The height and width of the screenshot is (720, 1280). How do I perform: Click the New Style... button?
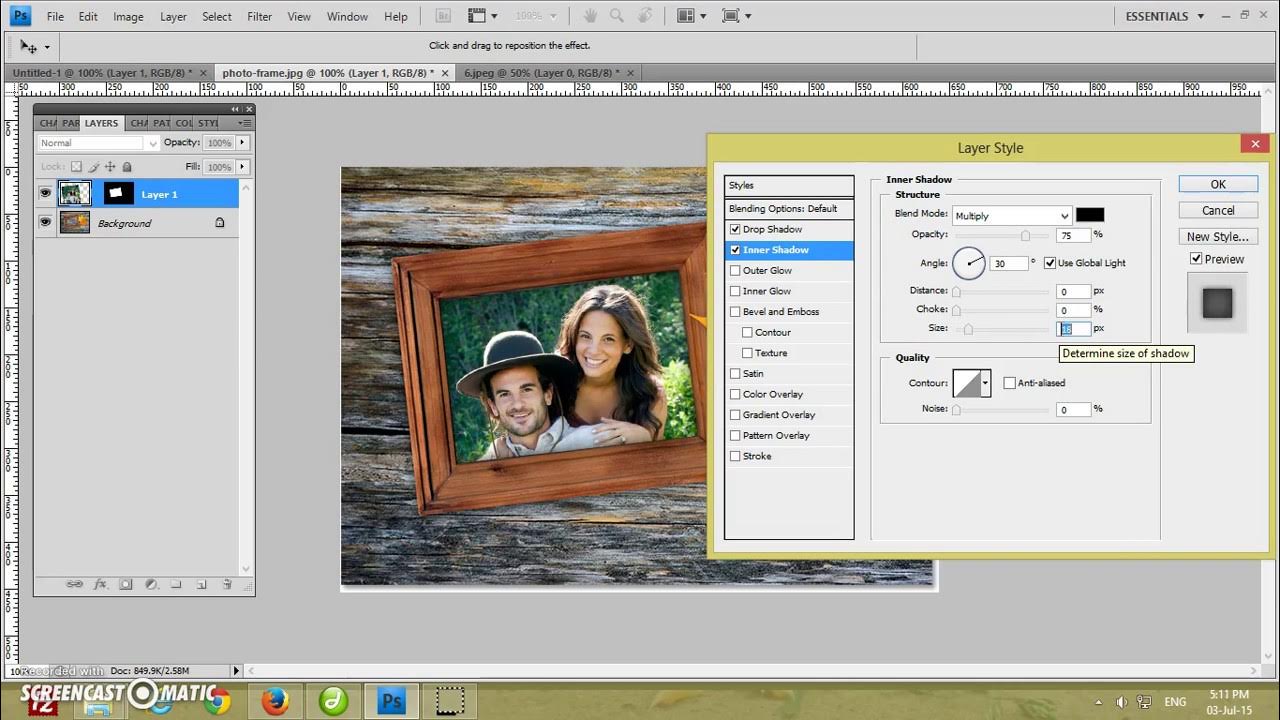click(1218, 237)
